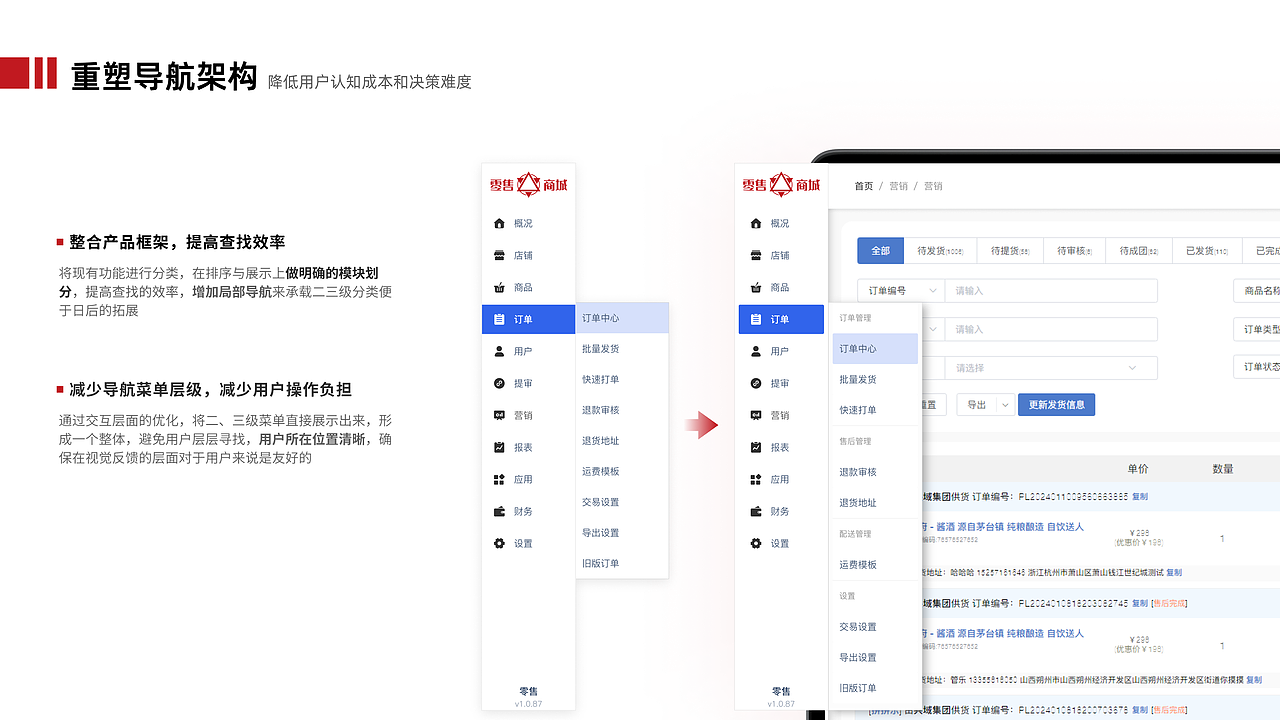Open 运费模板 under 配送管理 group
The width and height of the screenshot is (1280, 720).
pos(875,565)
